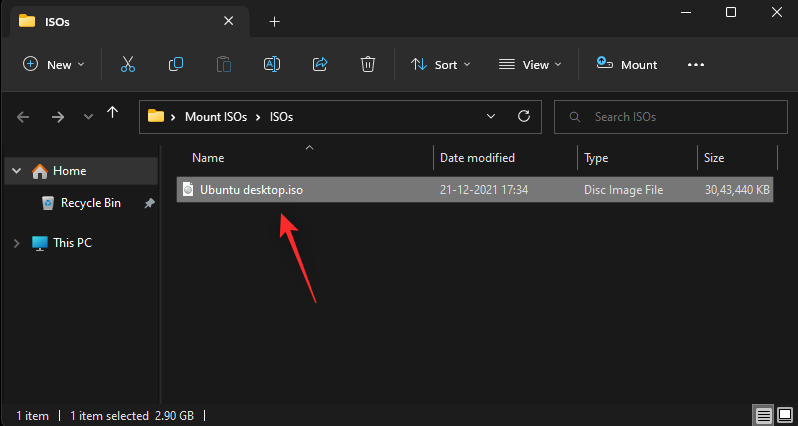Expand the This PC tree node
798x426 pixels.
click(x=17, y=243)
